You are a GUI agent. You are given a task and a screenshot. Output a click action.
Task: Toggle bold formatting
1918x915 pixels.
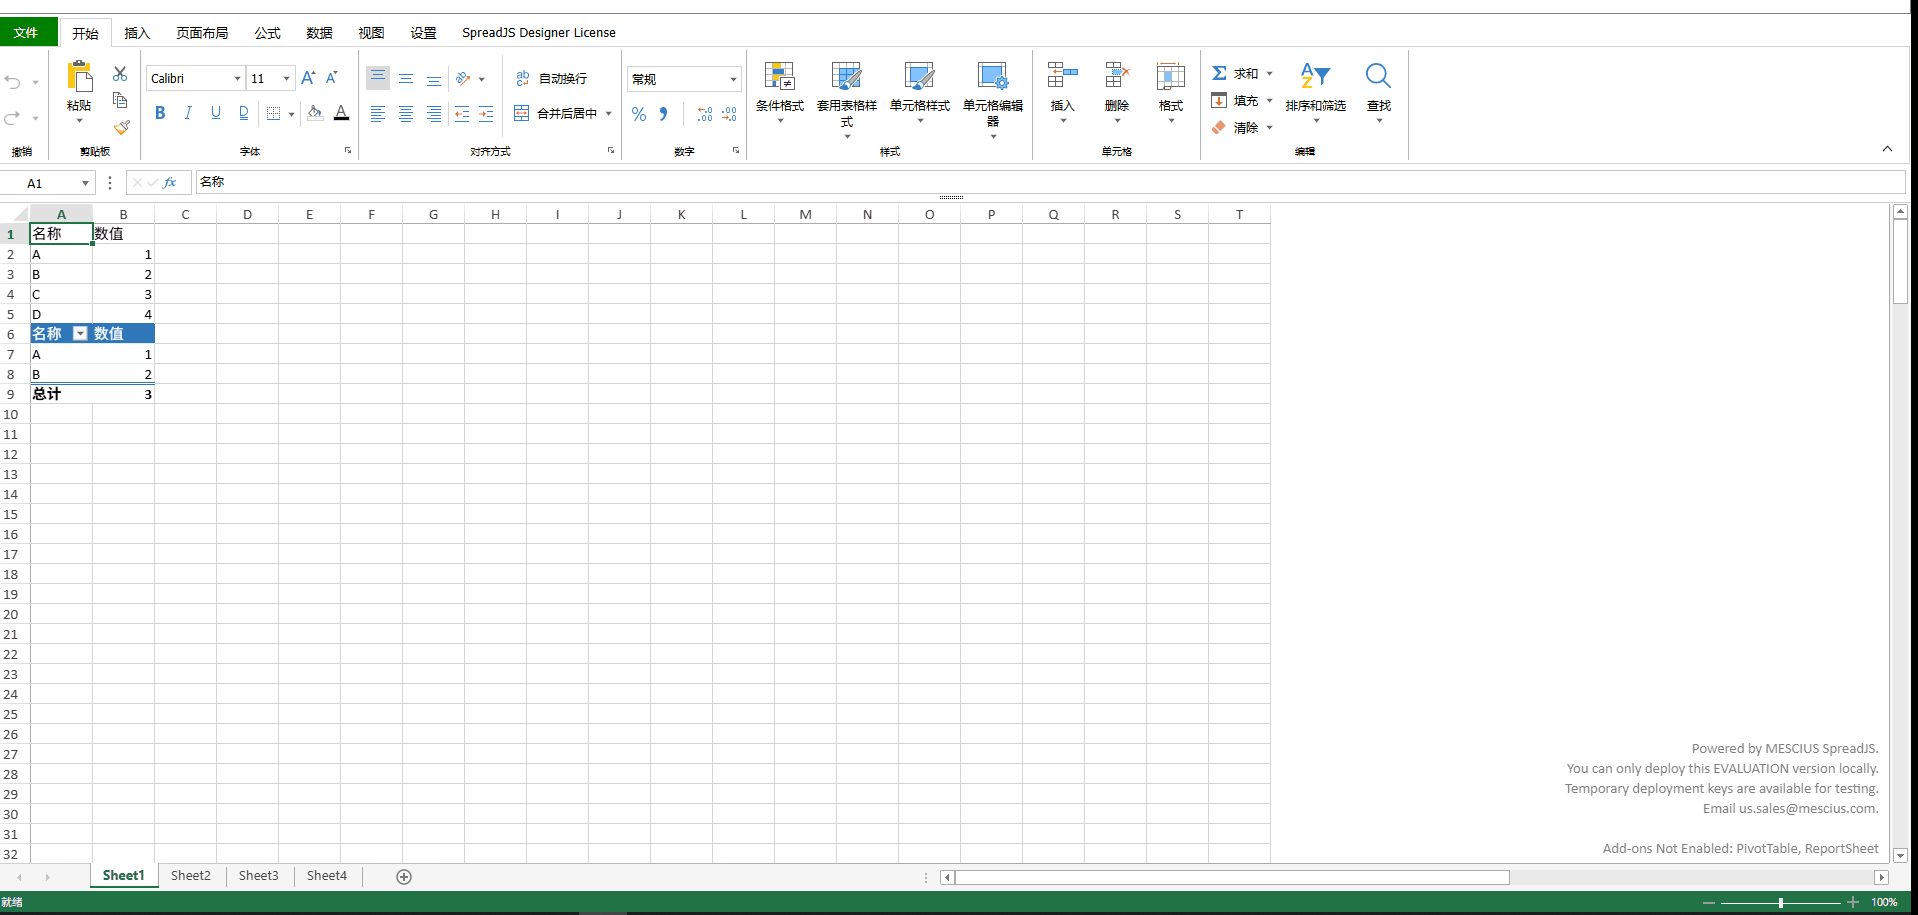click(x=160, y=114)
